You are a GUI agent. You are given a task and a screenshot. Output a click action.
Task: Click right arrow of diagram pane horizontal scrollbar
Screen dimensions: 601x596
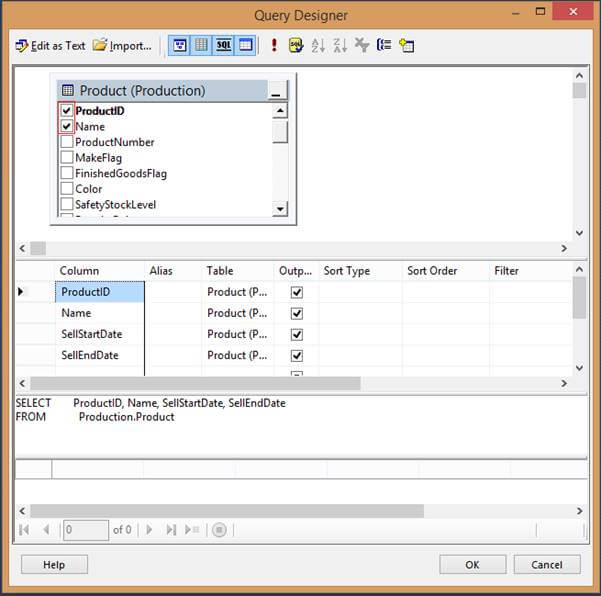pos(564,248)
